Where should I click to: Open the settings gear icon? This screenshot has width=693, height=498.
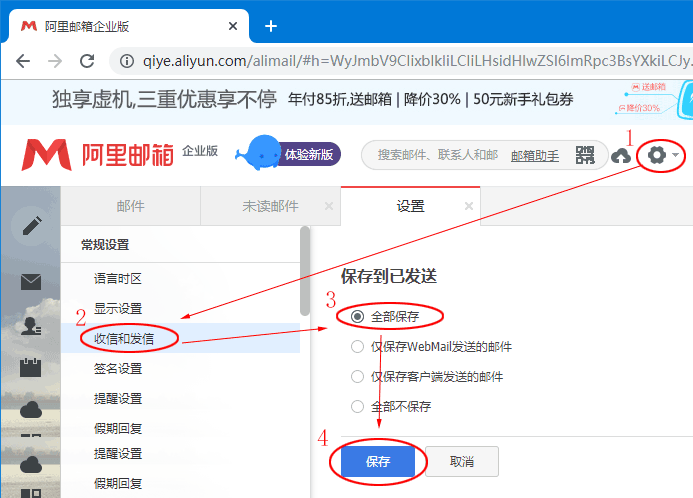[656, 155]
